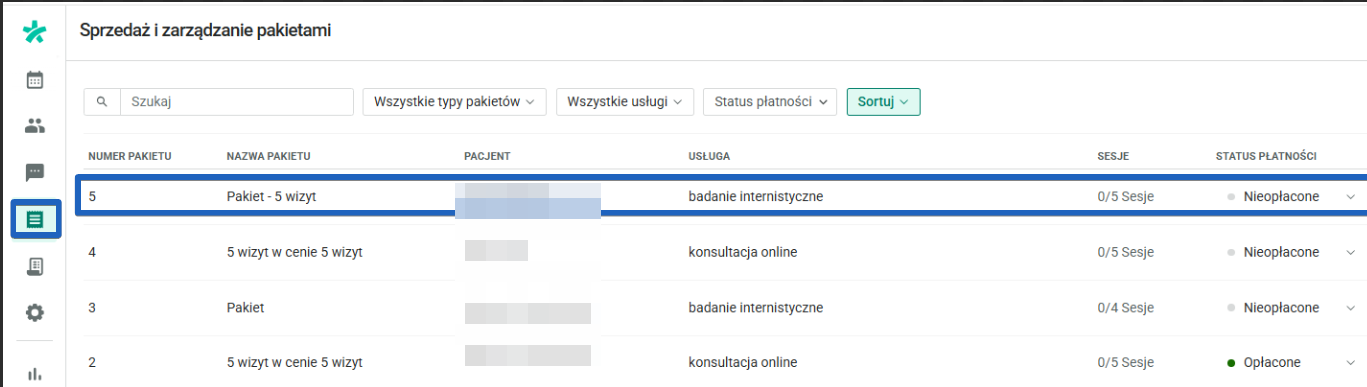Click '0/4 Sesje' in package 3 row
The width and height of the screenshot is (1367, 387).
1125,308
